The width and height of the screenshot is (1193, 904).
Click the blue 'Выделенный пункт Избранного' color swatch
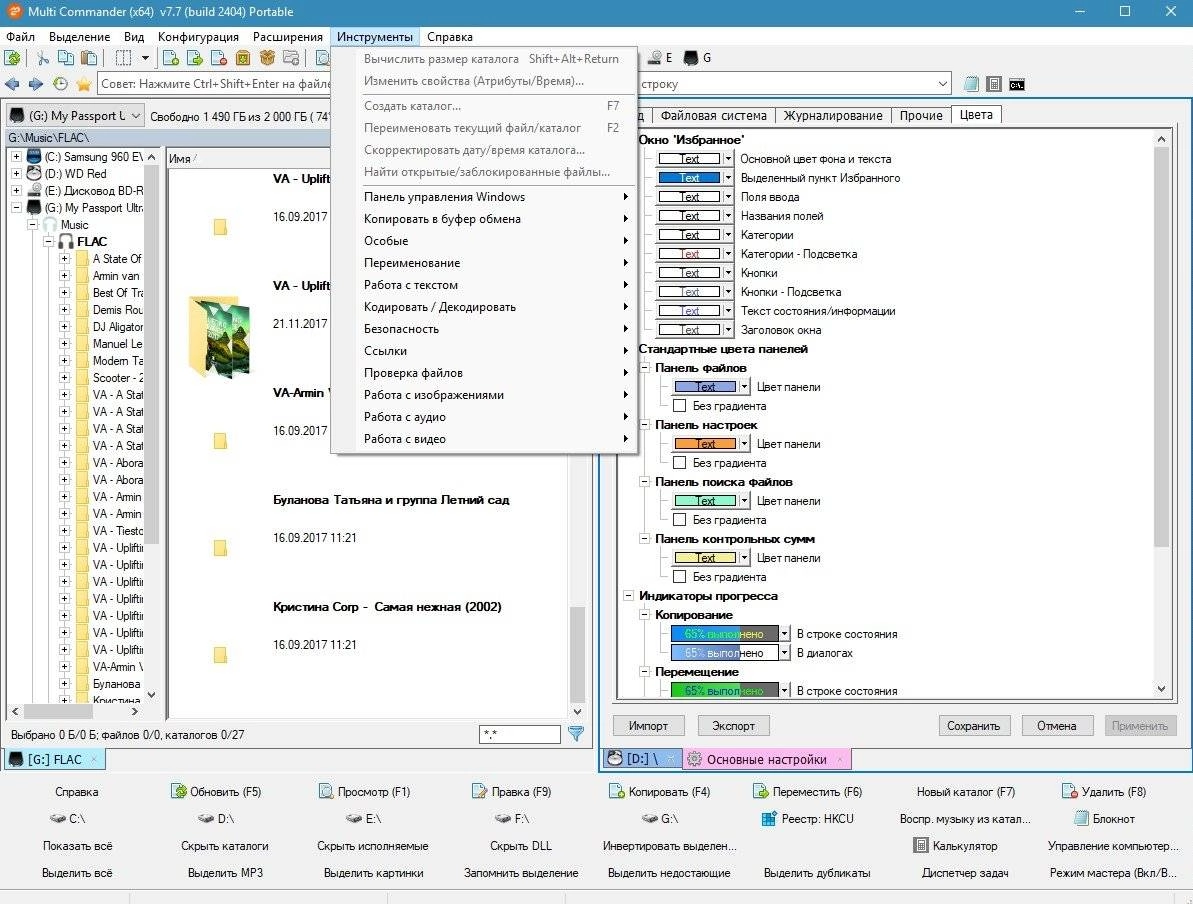689,178
